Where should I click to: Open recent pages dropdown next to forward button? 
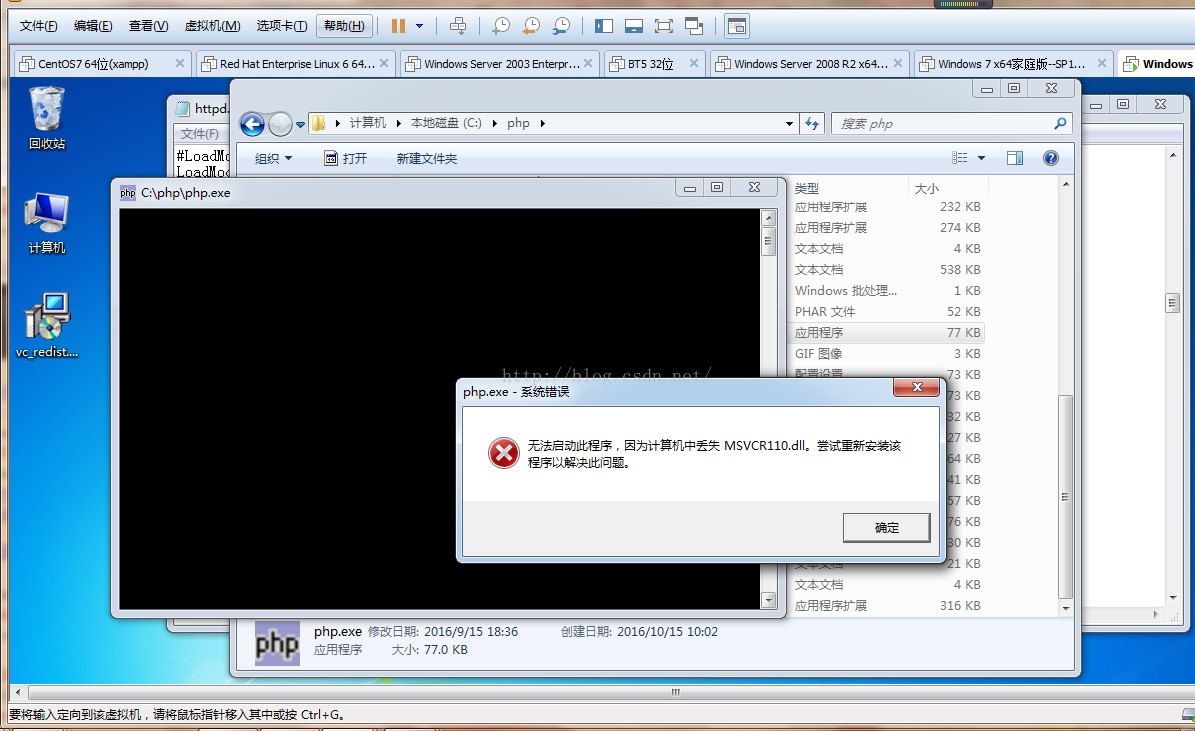pos(300,124)
